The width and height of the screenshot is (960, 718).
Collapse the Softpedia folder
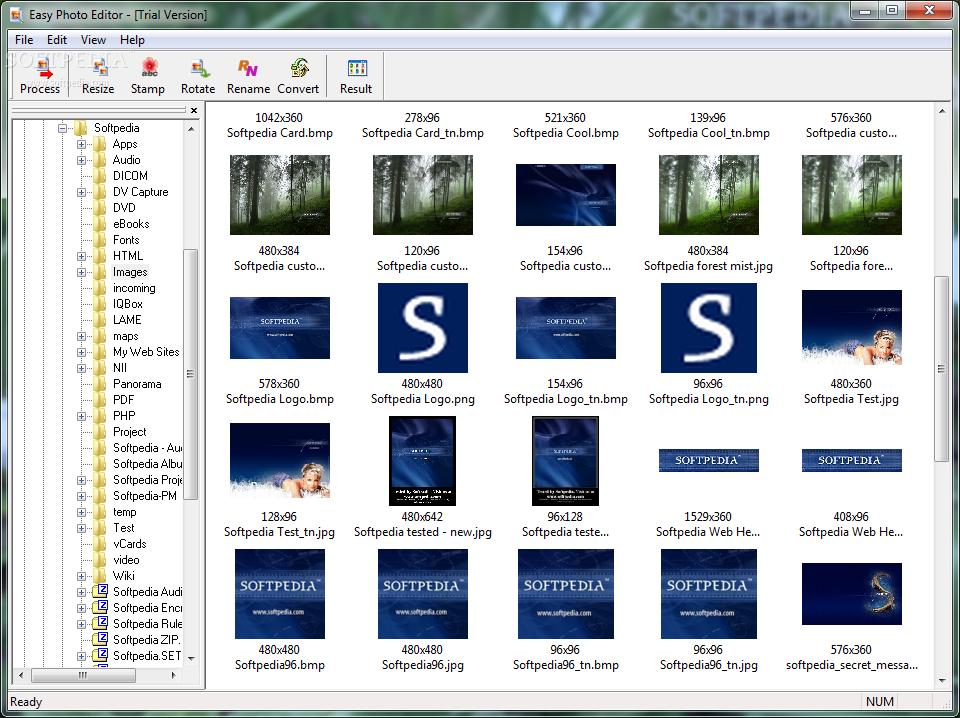point(62,129)
